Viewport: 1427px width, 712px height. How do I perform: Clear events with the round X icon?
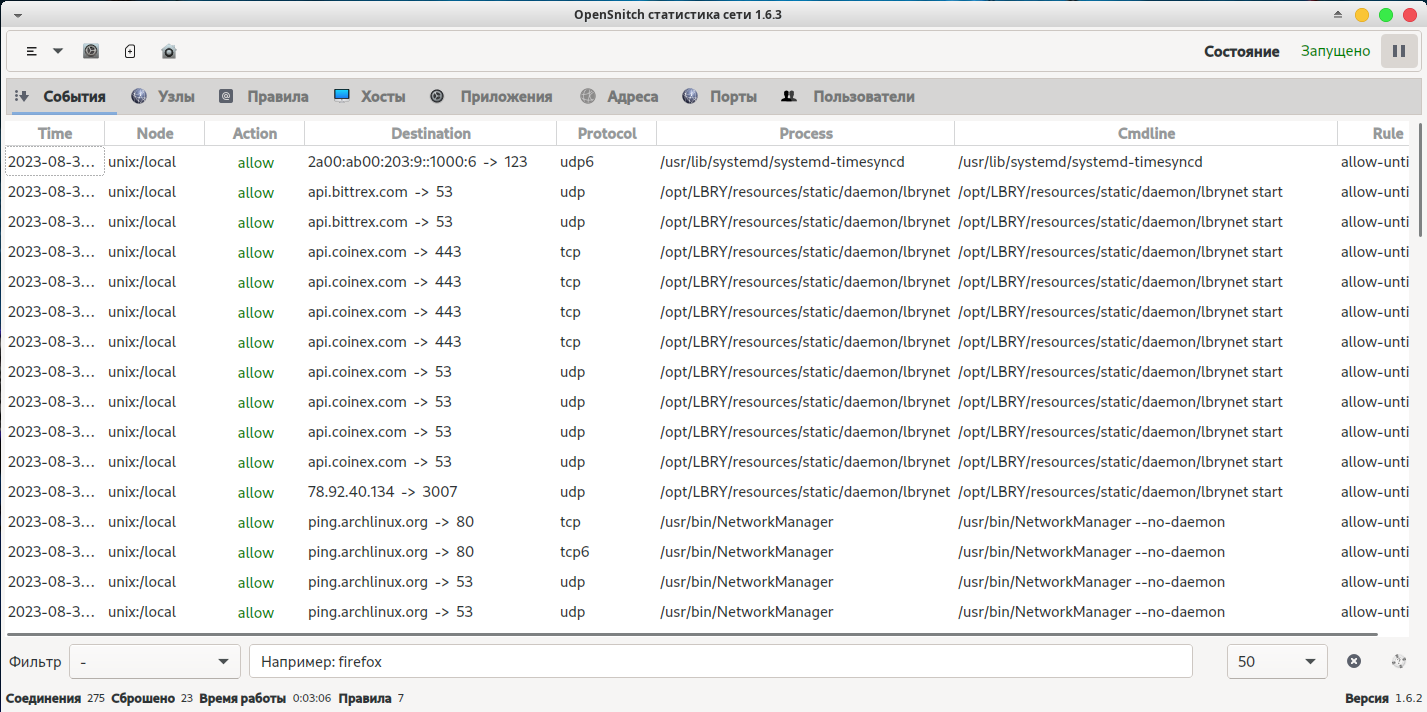point(1354,661)
